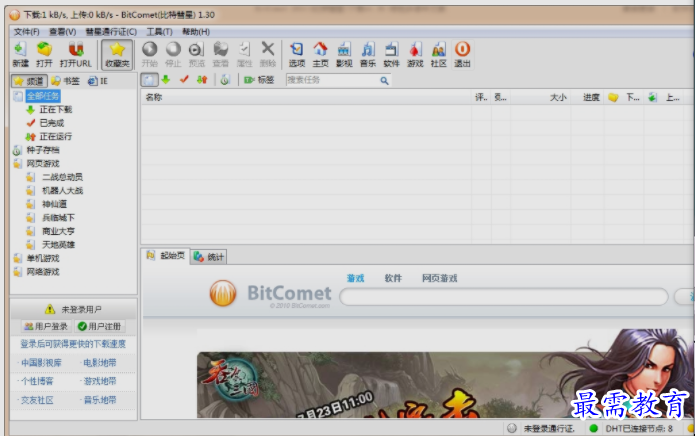Click the 预览 (Preview) toolbar icon
Screen dimensions: 695x436
point(196,54)
